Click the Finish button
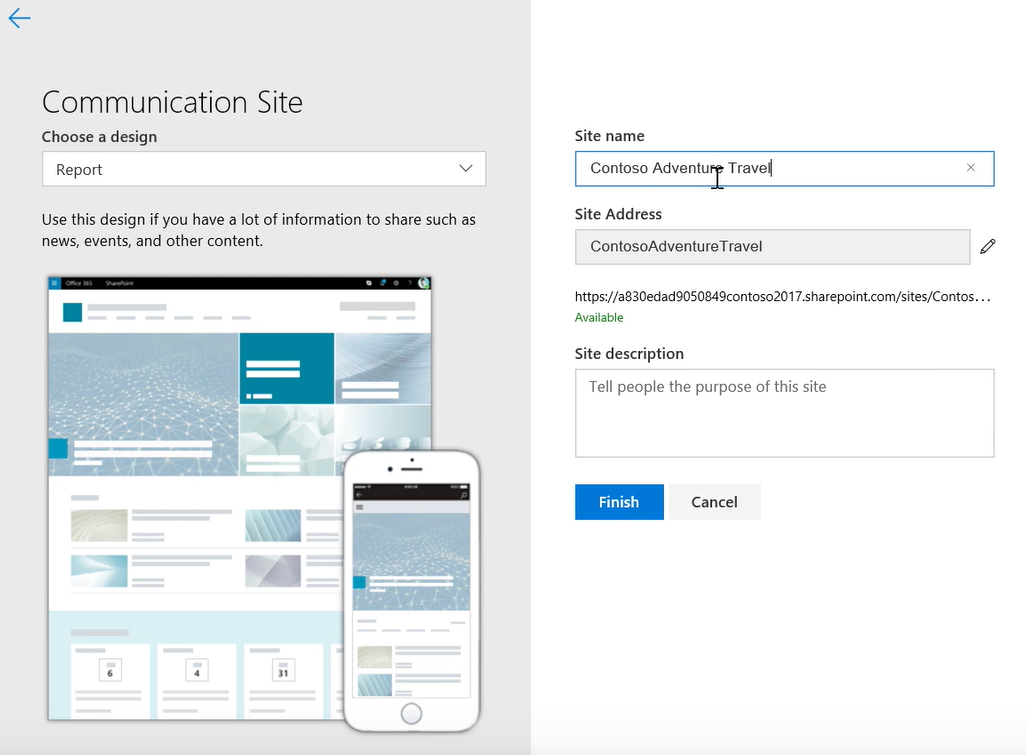The height and width of the screenshot is (755, 1026). pos(618,502)
